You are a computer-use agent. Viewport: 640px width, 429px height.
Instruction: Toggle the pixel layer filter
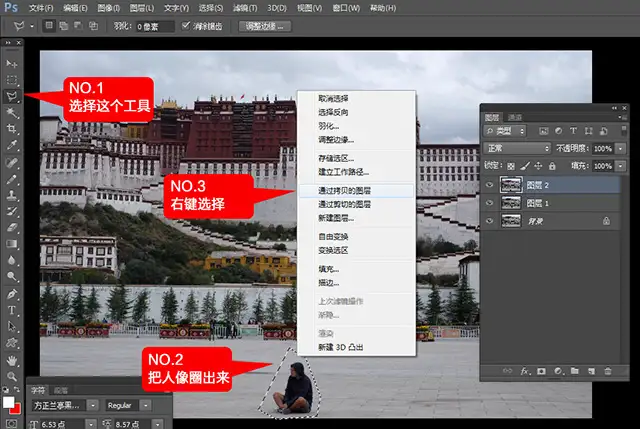pyautogui.click(x=543, y=131)
